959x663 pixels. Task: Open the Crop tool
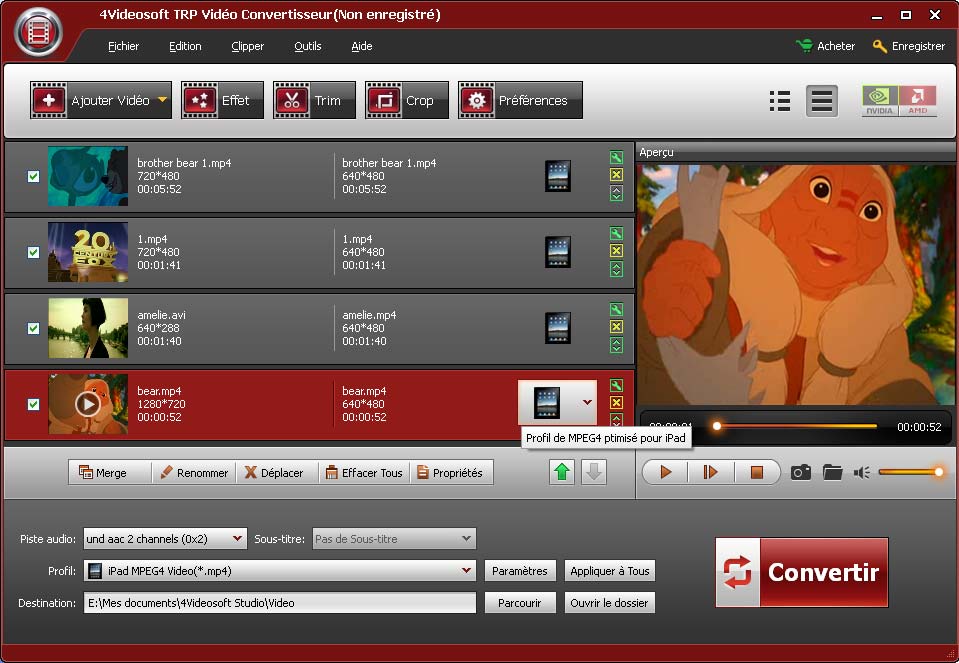pyautogui.click(x=406, y=101)
